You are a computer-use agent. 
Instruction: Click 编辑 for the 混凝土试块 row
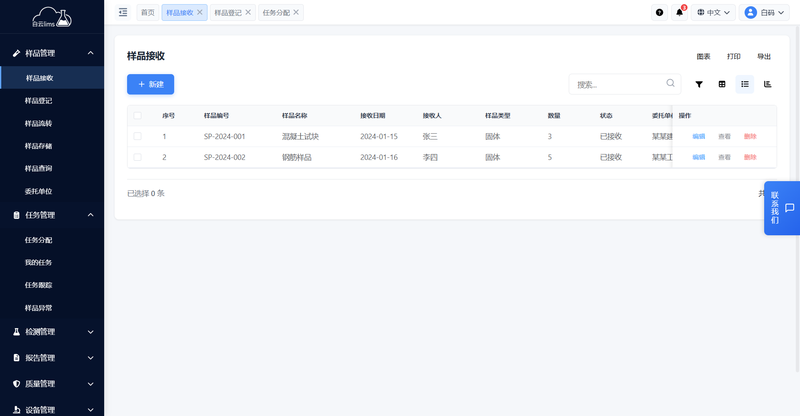pos(698,136)
